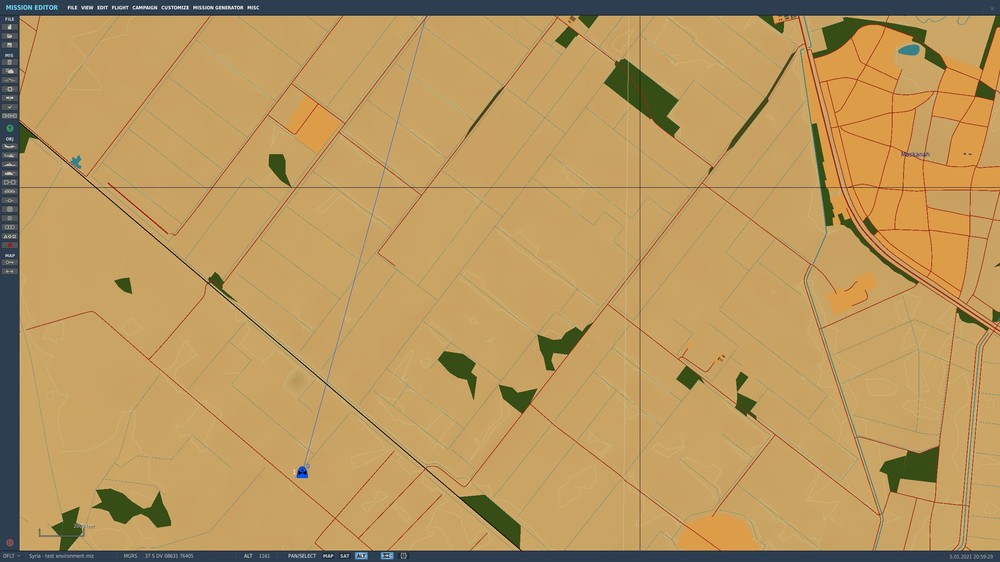
Task: Select the blue ground unit on map
Action: tap(302, 472)
